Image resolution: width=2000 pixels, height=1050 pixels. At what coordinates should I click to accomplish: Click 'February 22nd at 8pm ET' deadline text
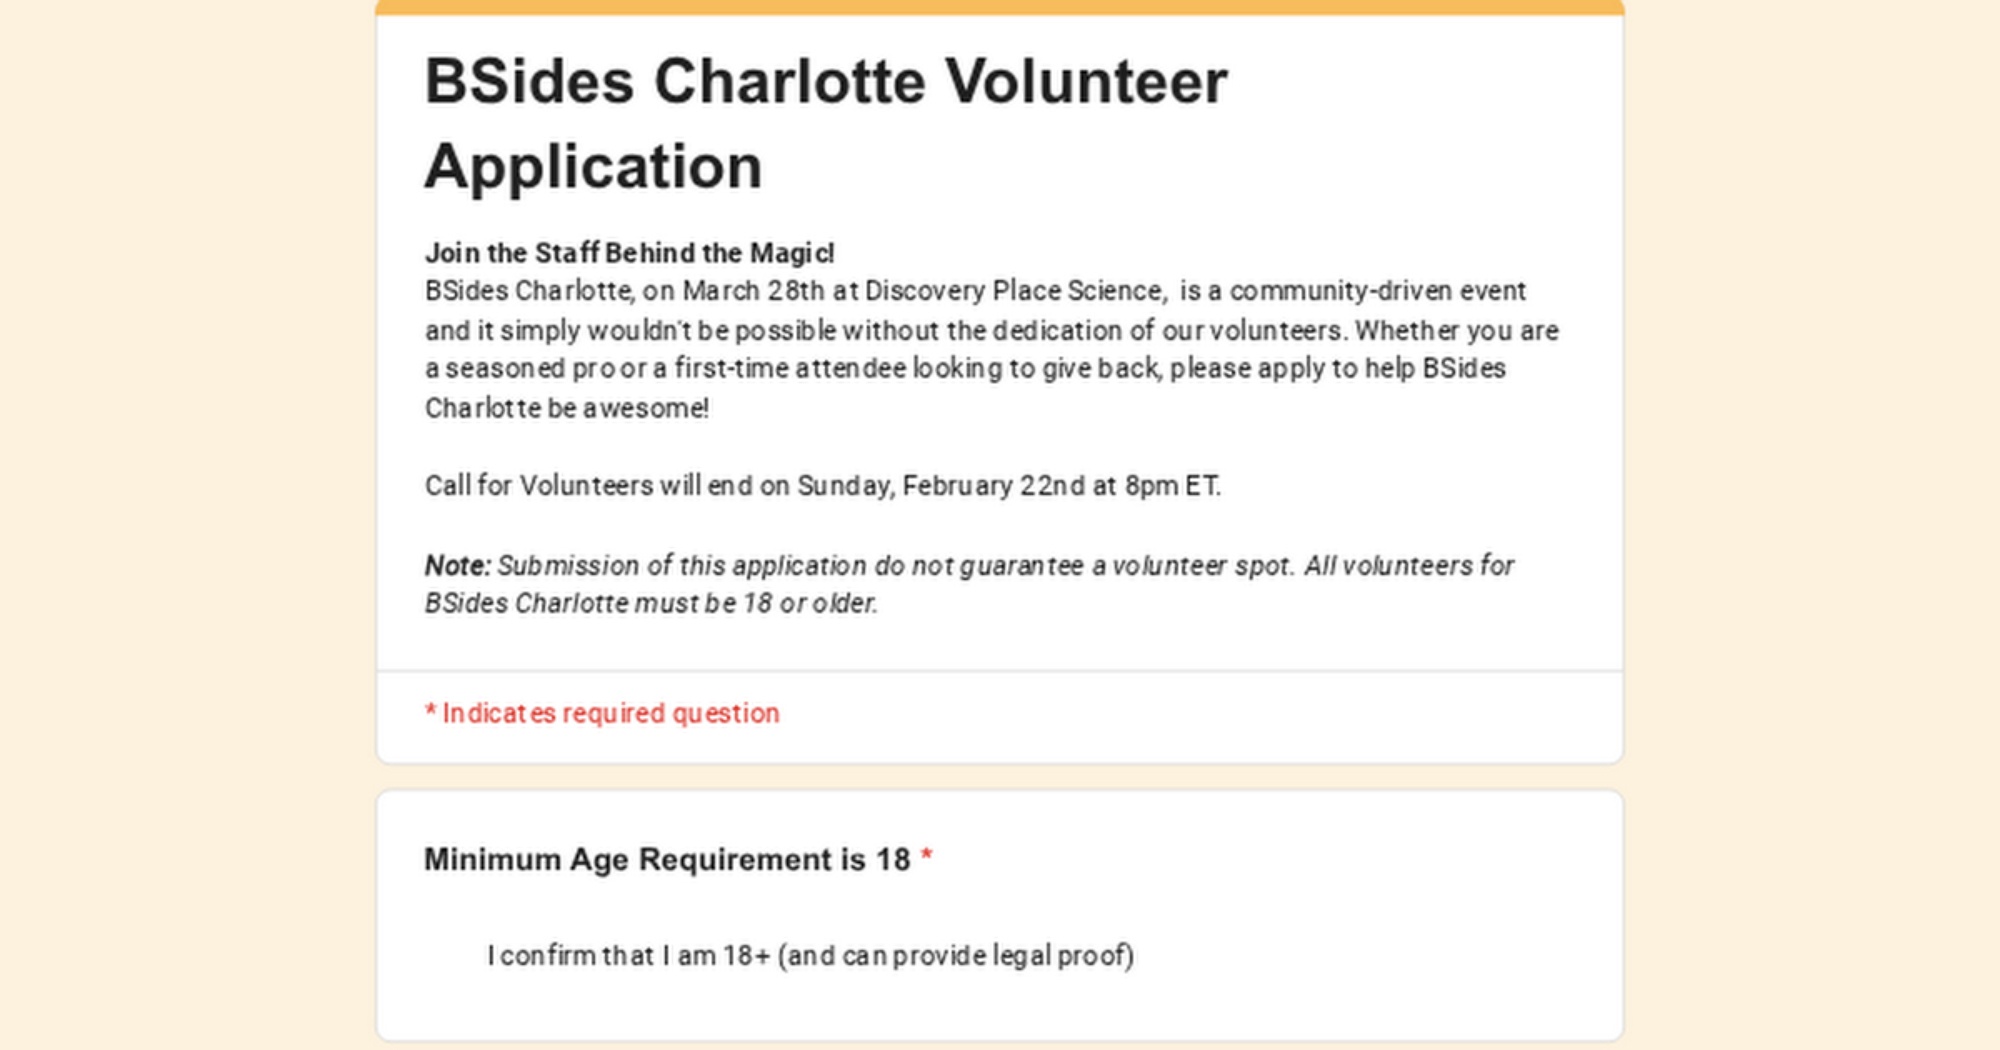pyautogui.click(x=1060, y=486)
